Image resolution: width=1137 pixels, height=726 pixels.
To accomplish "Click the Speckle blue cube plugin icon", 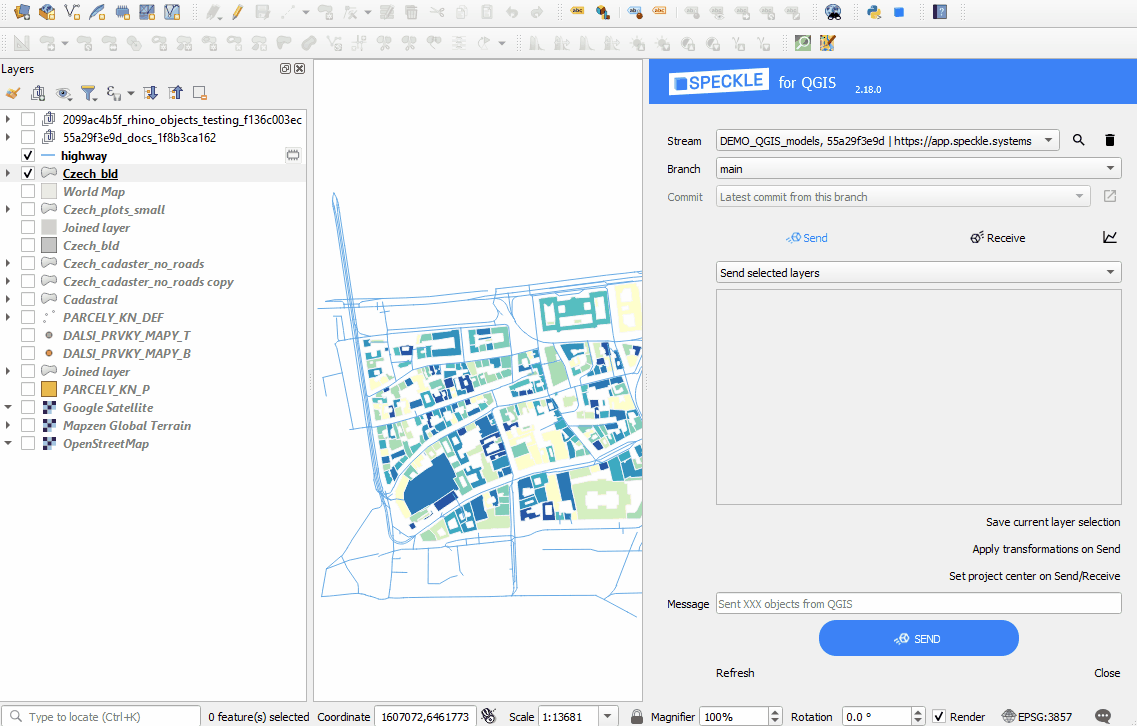I will pyautogui.click(x=899, y=12).
